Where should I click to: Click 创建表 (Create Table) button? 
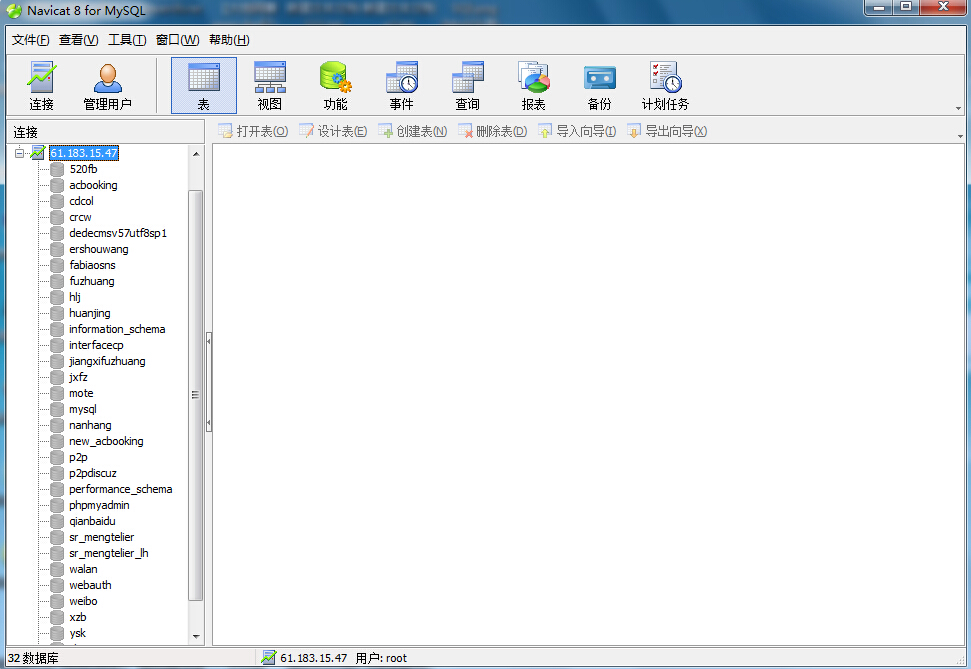point(412,131)
